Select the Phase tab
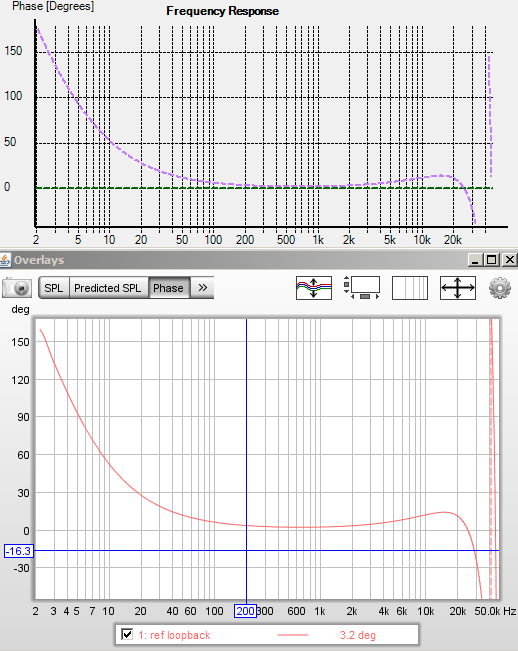 (169, 288)
